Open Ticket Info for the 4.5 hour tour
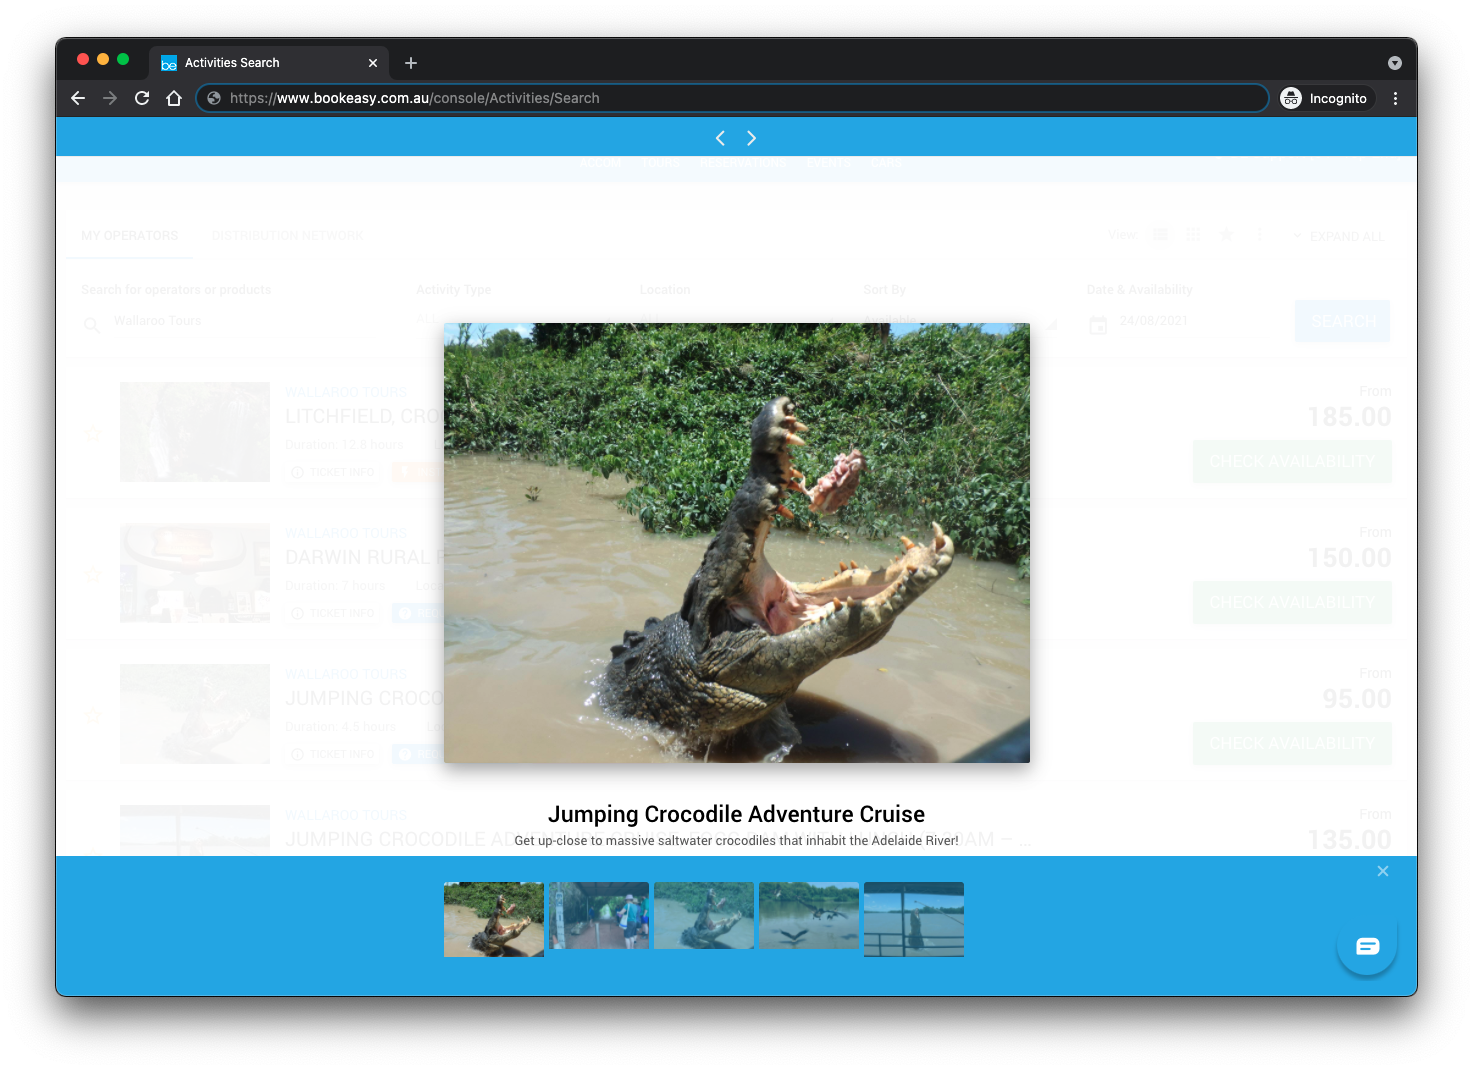 tap(334, 754)
